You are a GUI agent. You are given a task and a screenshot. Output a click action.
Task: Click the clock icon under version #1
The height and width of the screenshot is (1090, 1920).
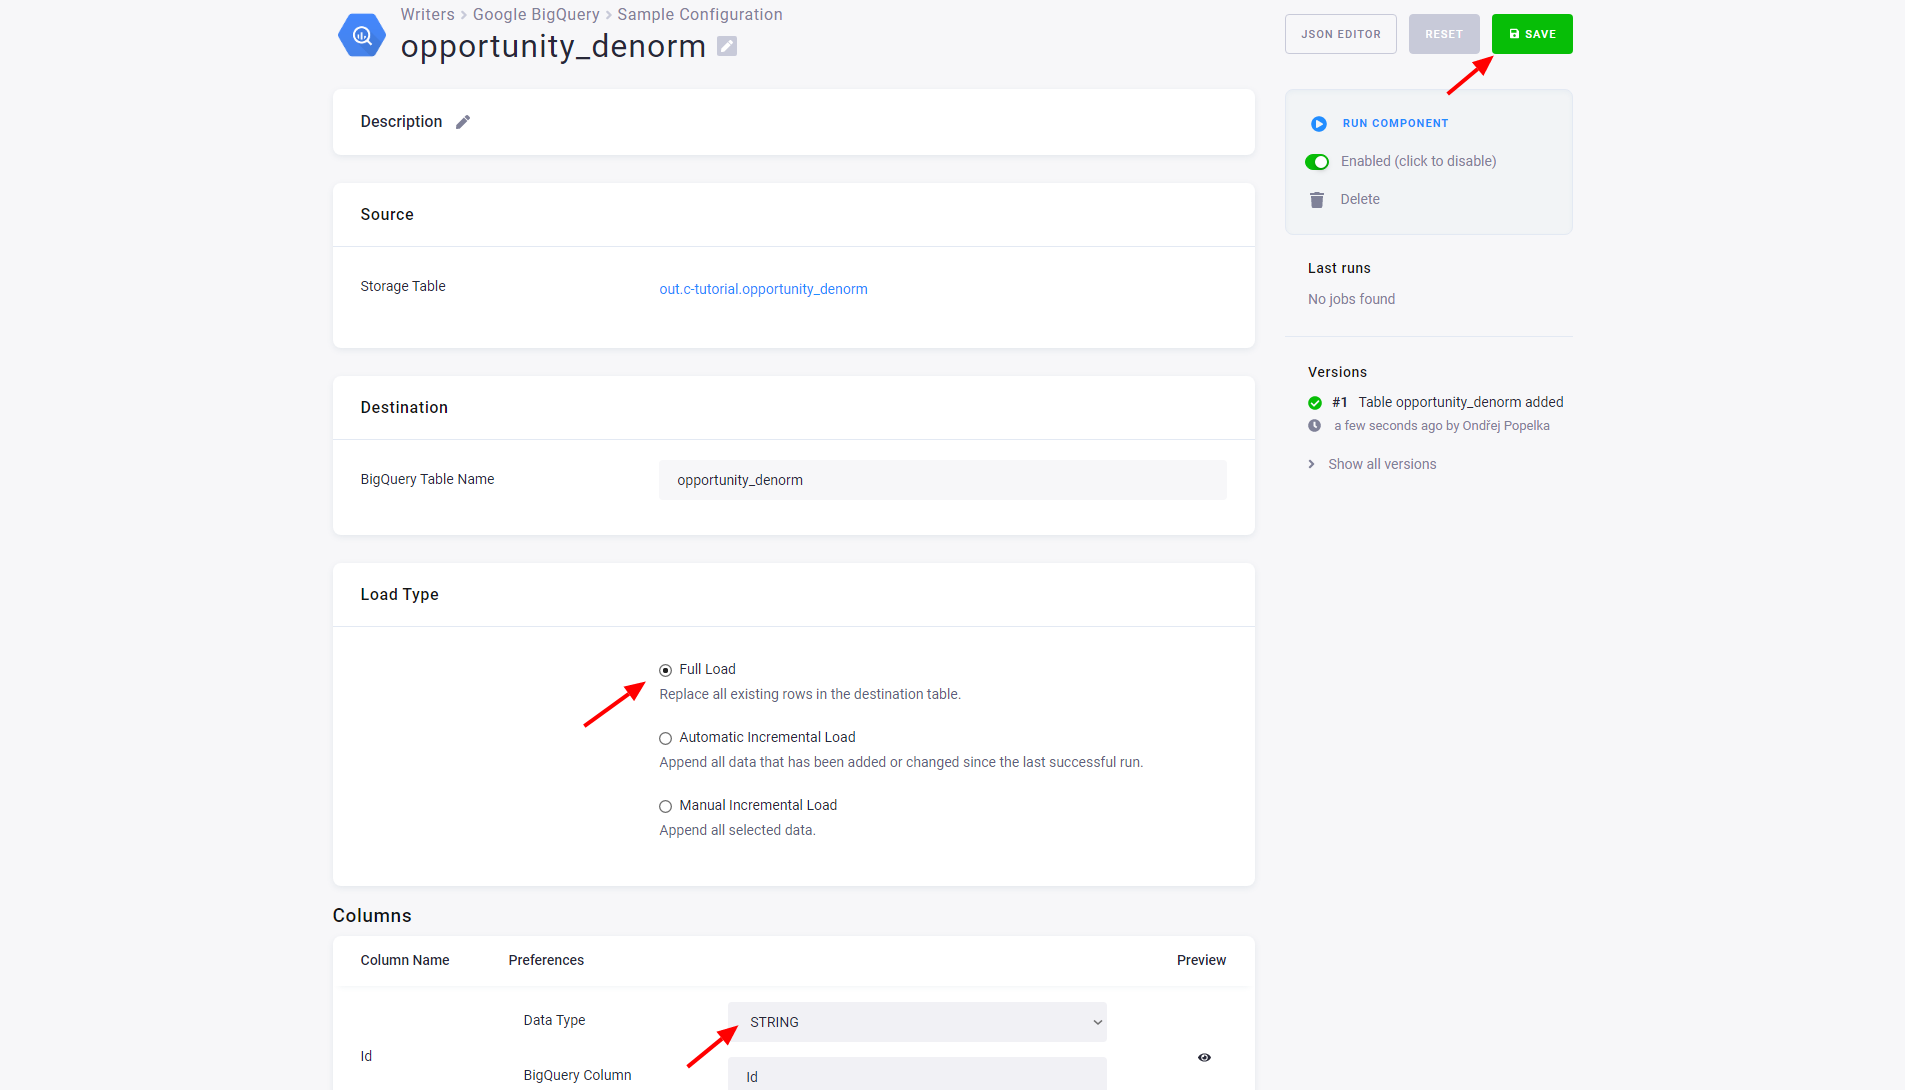[1315, 426]
